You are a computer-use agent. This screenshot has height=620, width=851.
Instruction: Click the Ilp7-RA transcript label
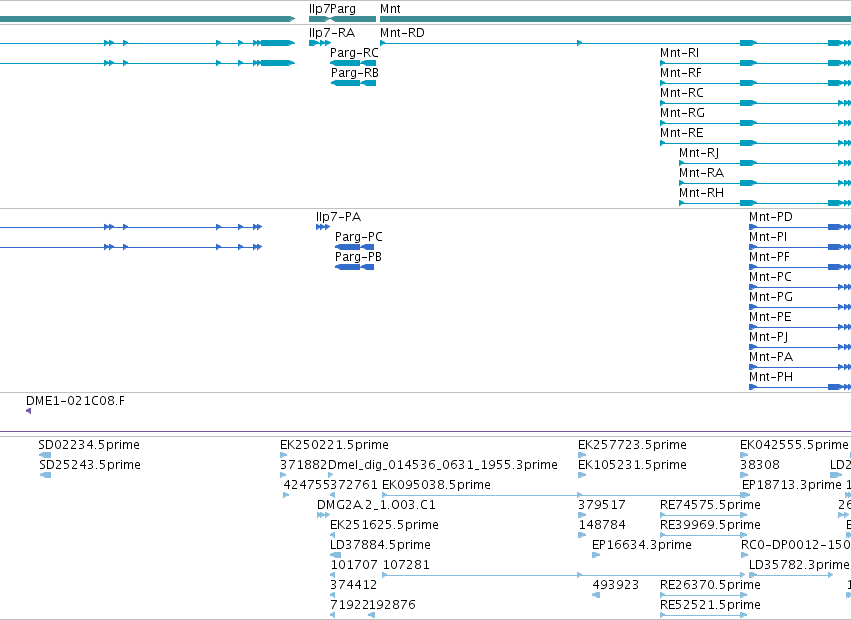(332, 33)
